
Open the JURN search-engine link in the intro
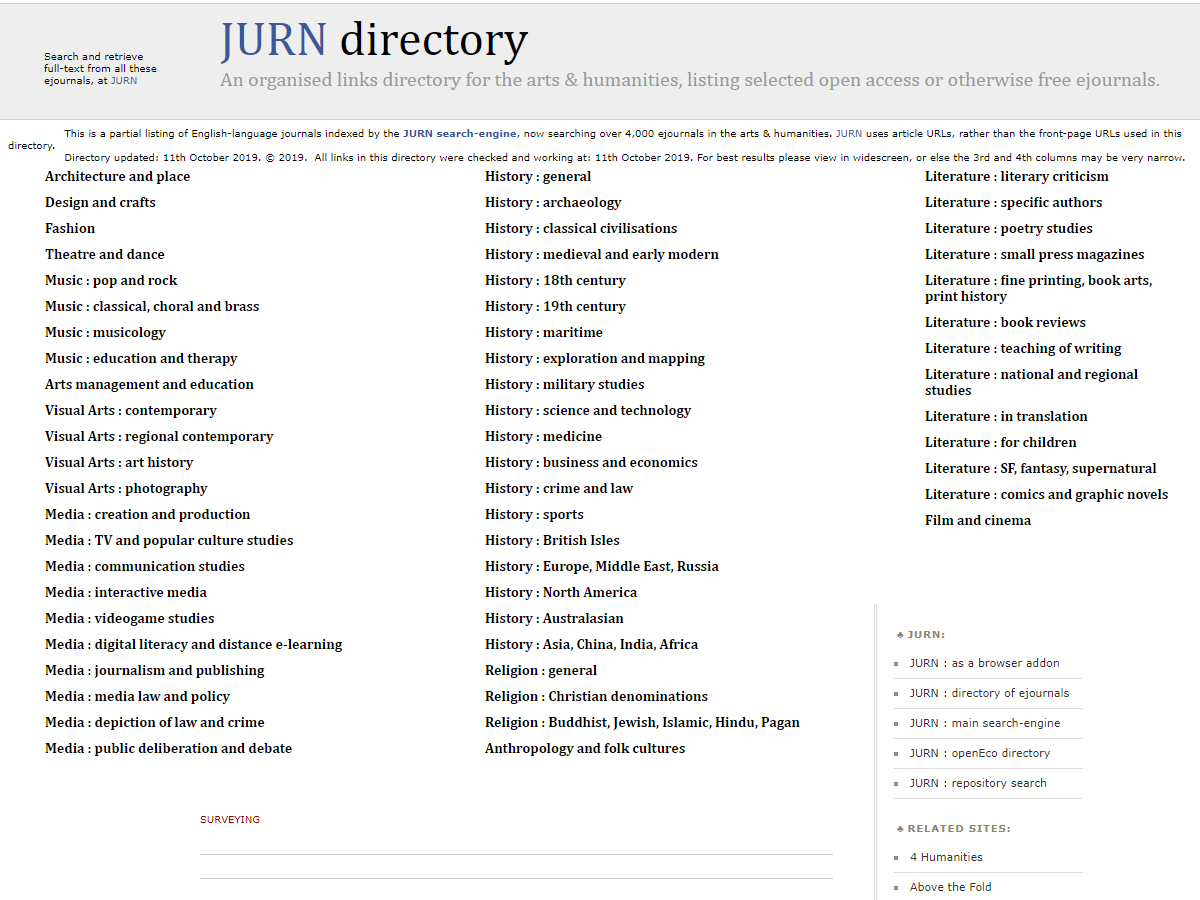(459, 132)
